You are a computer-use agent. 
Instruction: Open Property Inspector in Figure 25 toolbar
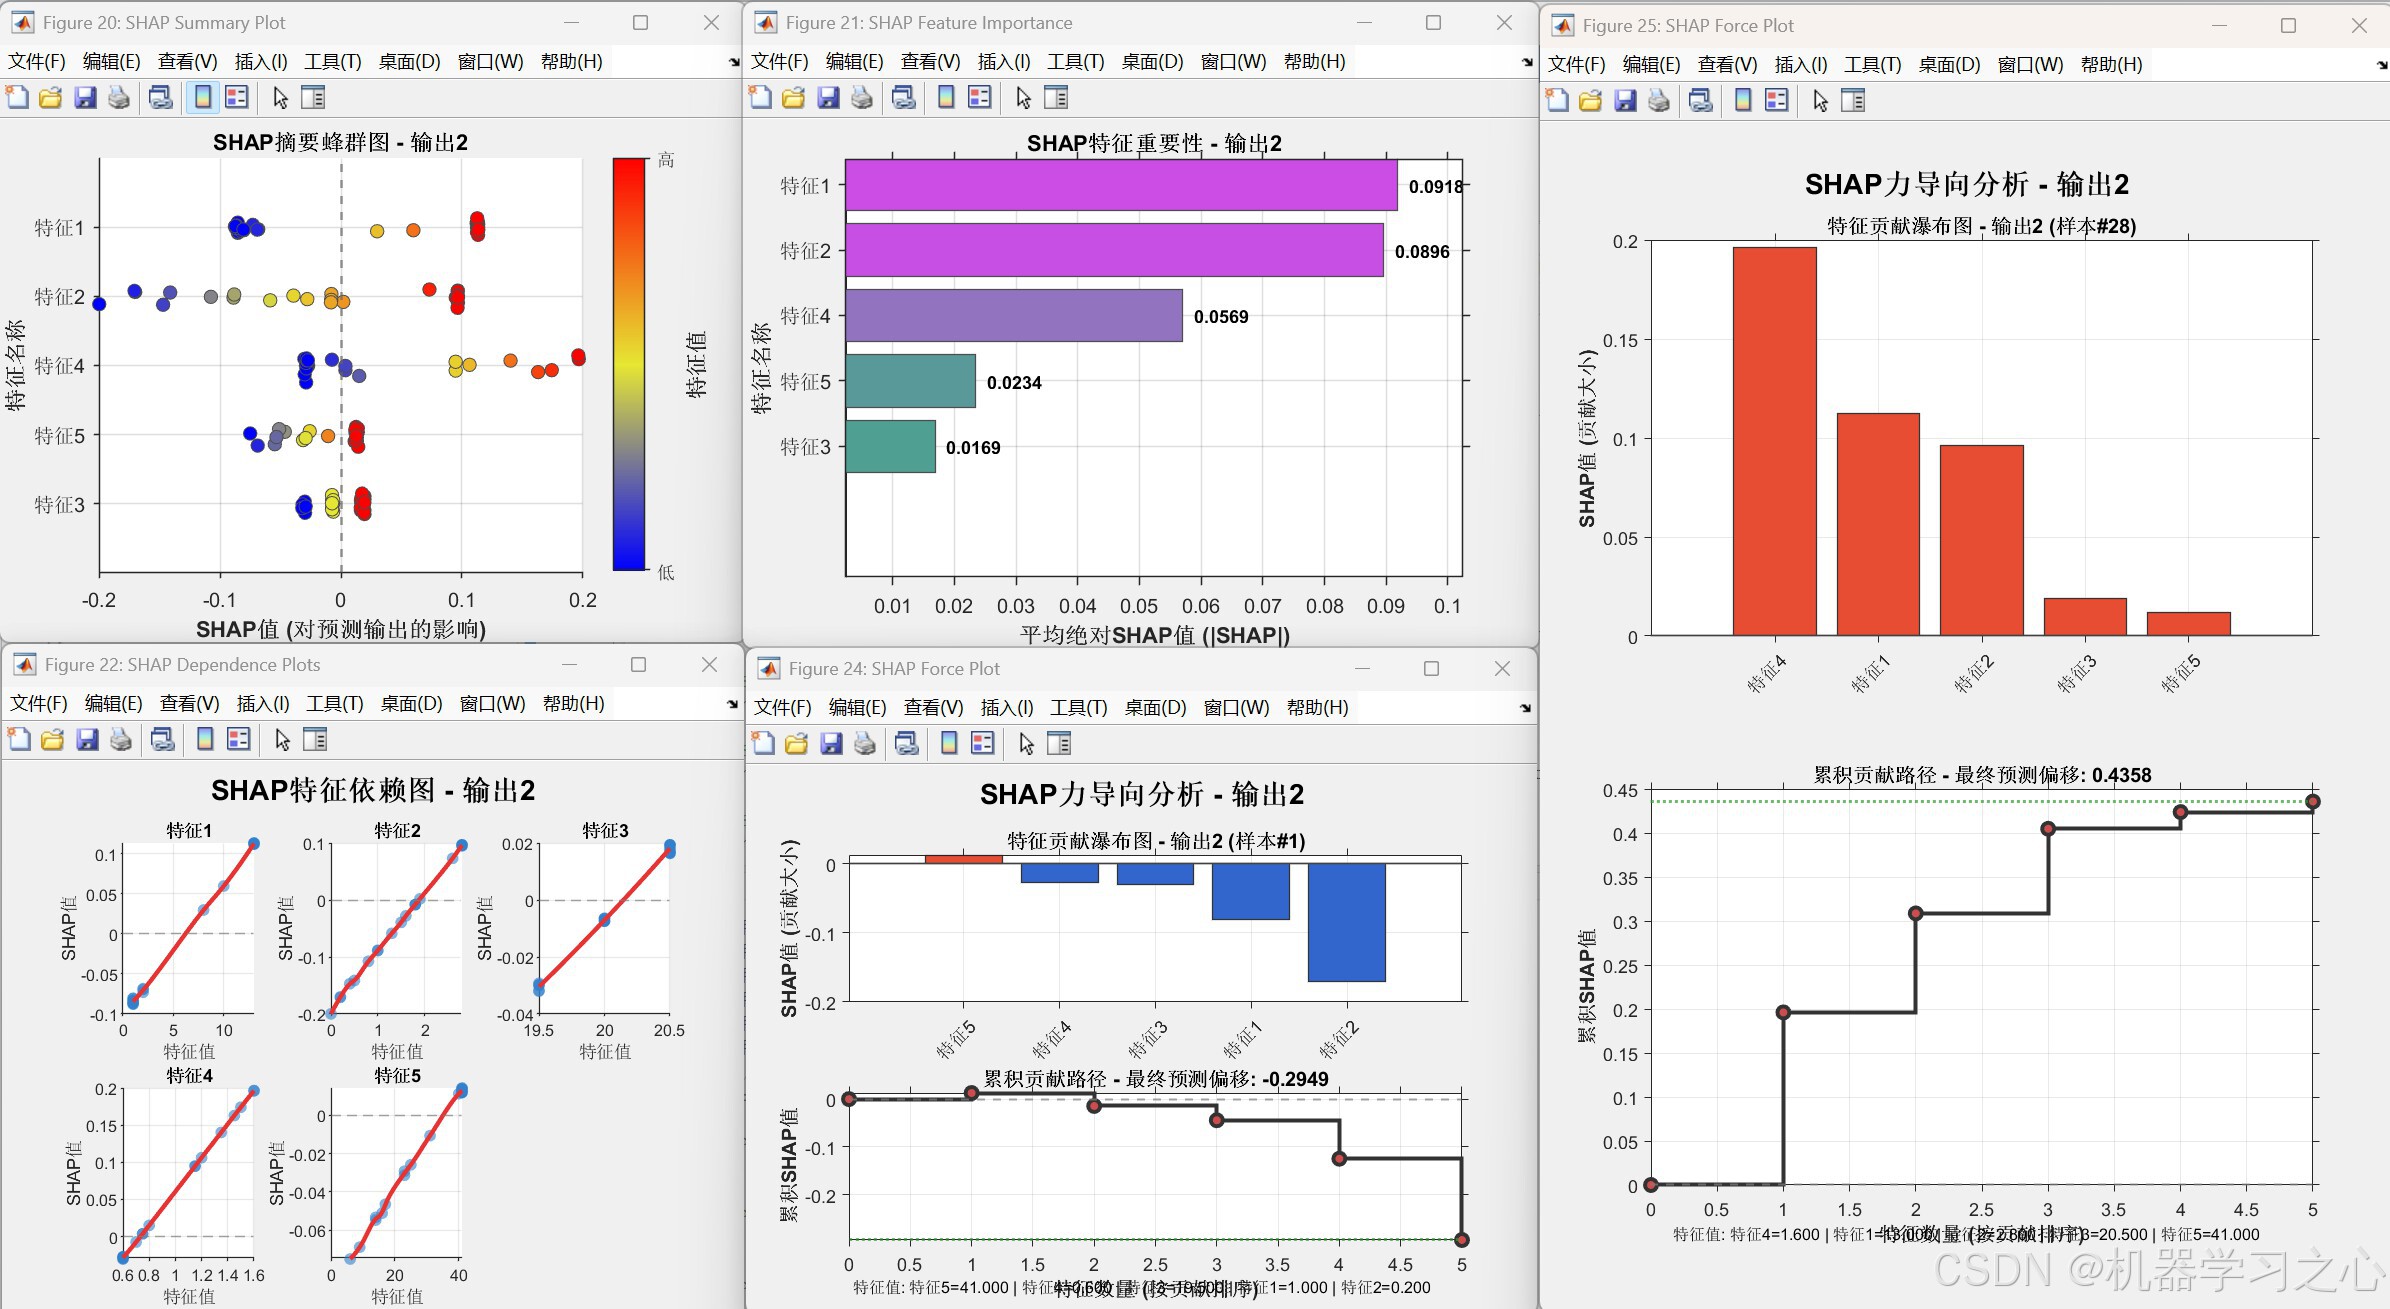point(1853,100)
